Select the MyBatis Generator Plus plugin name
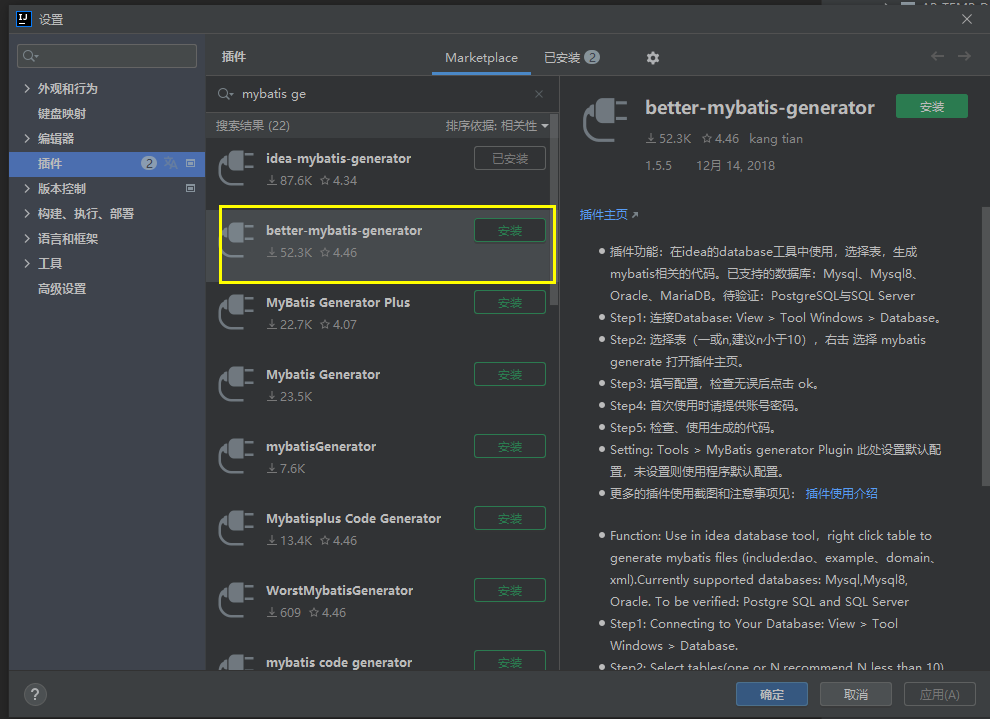 (338, 302)
